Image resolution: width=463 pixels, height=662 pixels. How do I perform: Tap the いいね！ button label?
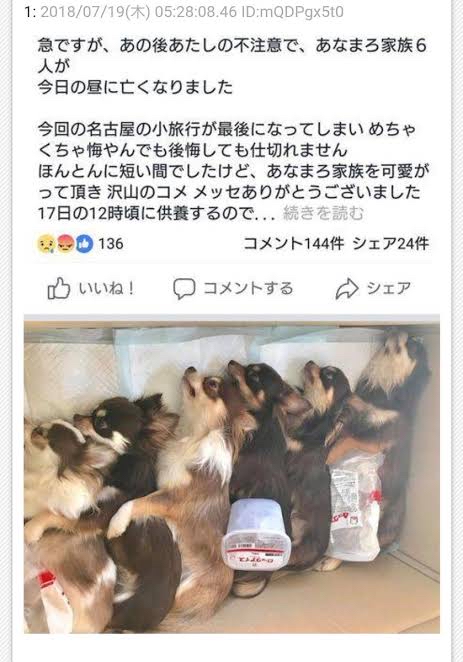pos(107,289)
